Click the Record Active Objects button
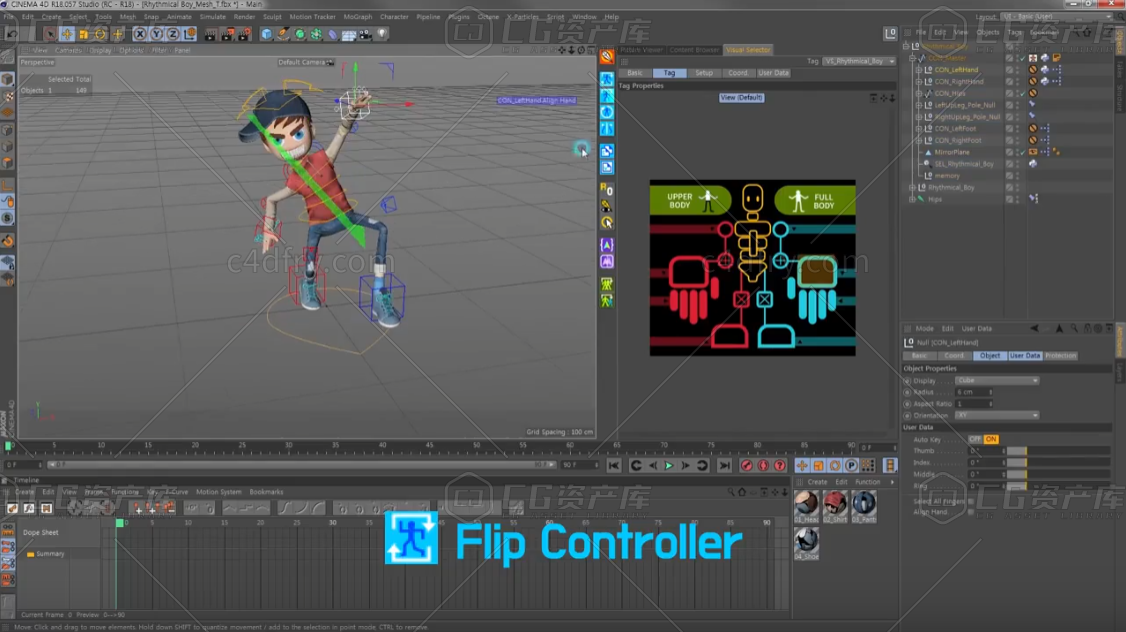The image size is (1126, 632). (747, 466)
